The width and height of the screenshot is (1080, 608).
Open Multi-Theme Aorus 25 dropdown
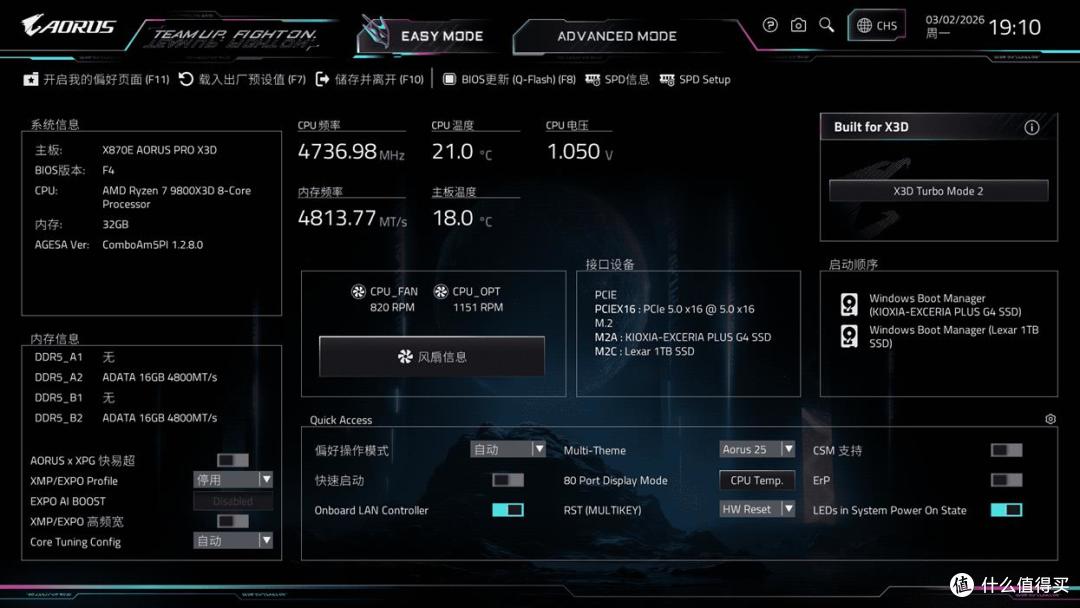coord(757,450)
